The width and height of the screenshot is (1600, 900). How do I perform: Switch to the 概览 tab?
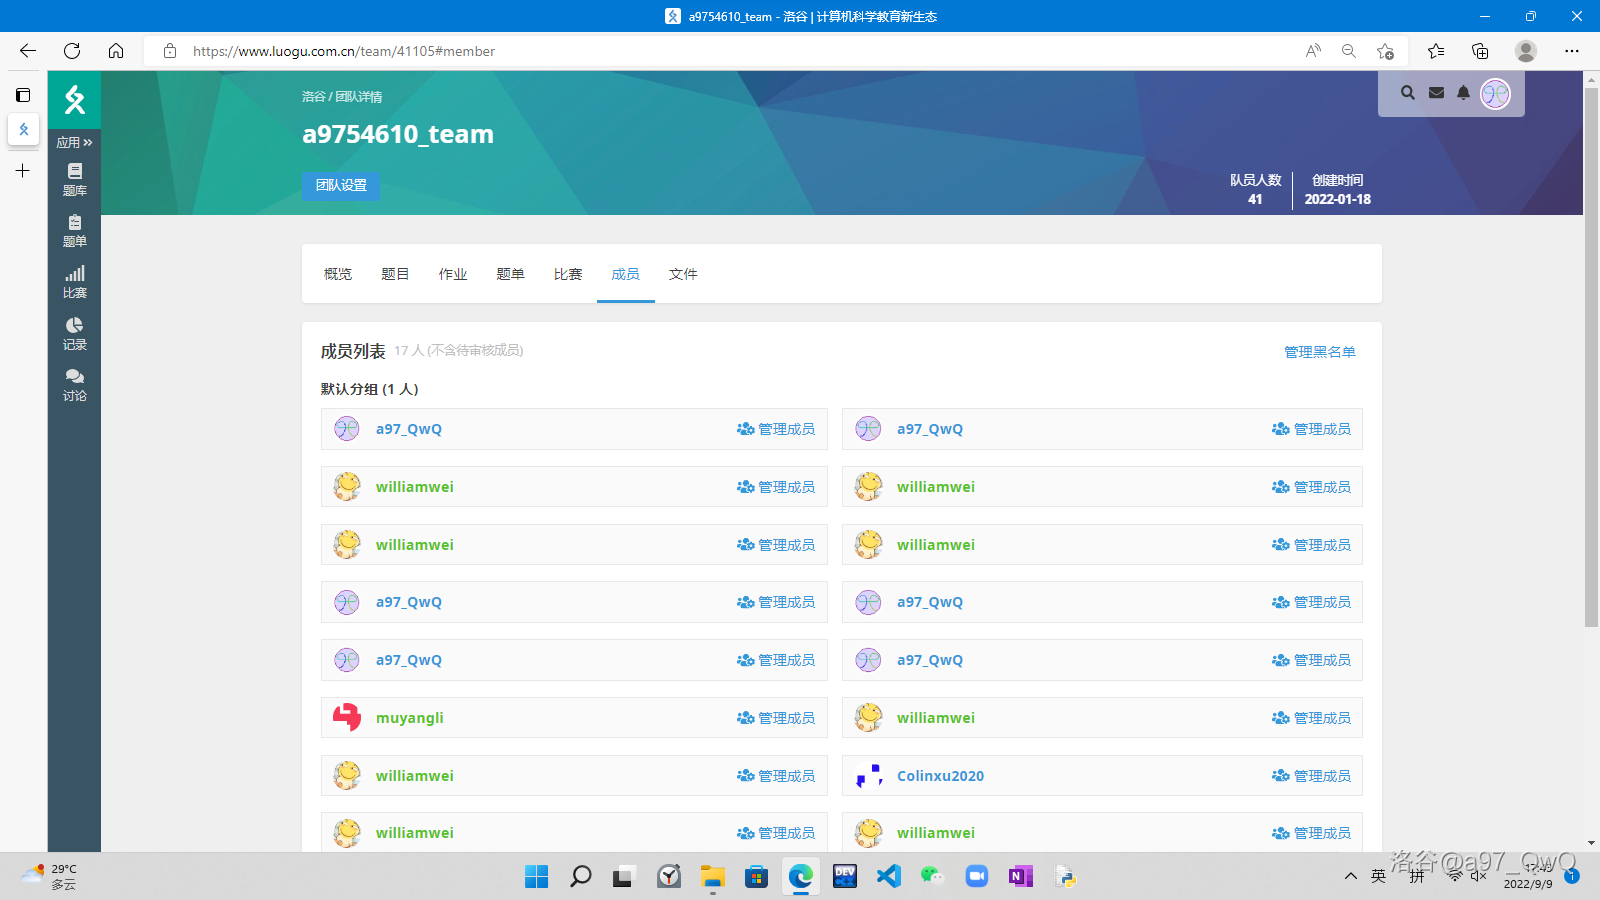tap(338, 274)
